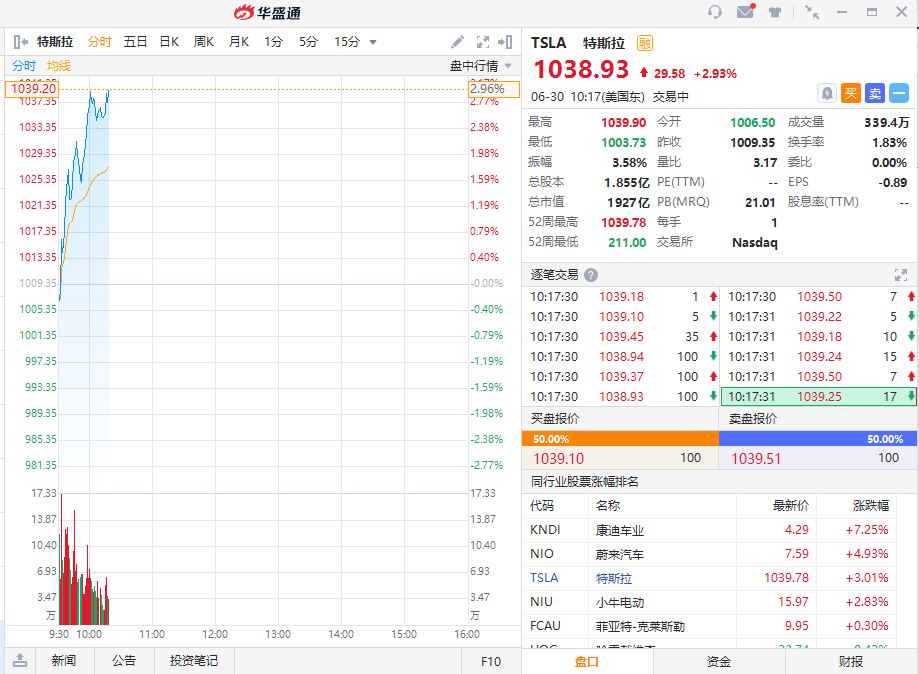Open the 新闻 news tab
This screenshot has height=674, width=919.
pyautogui.click(x=63, y=661)
